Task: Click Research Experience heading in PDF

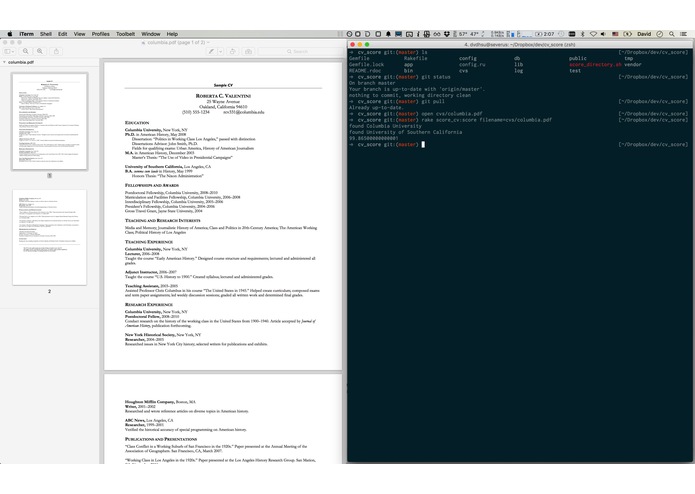Action: click(148, 305)
